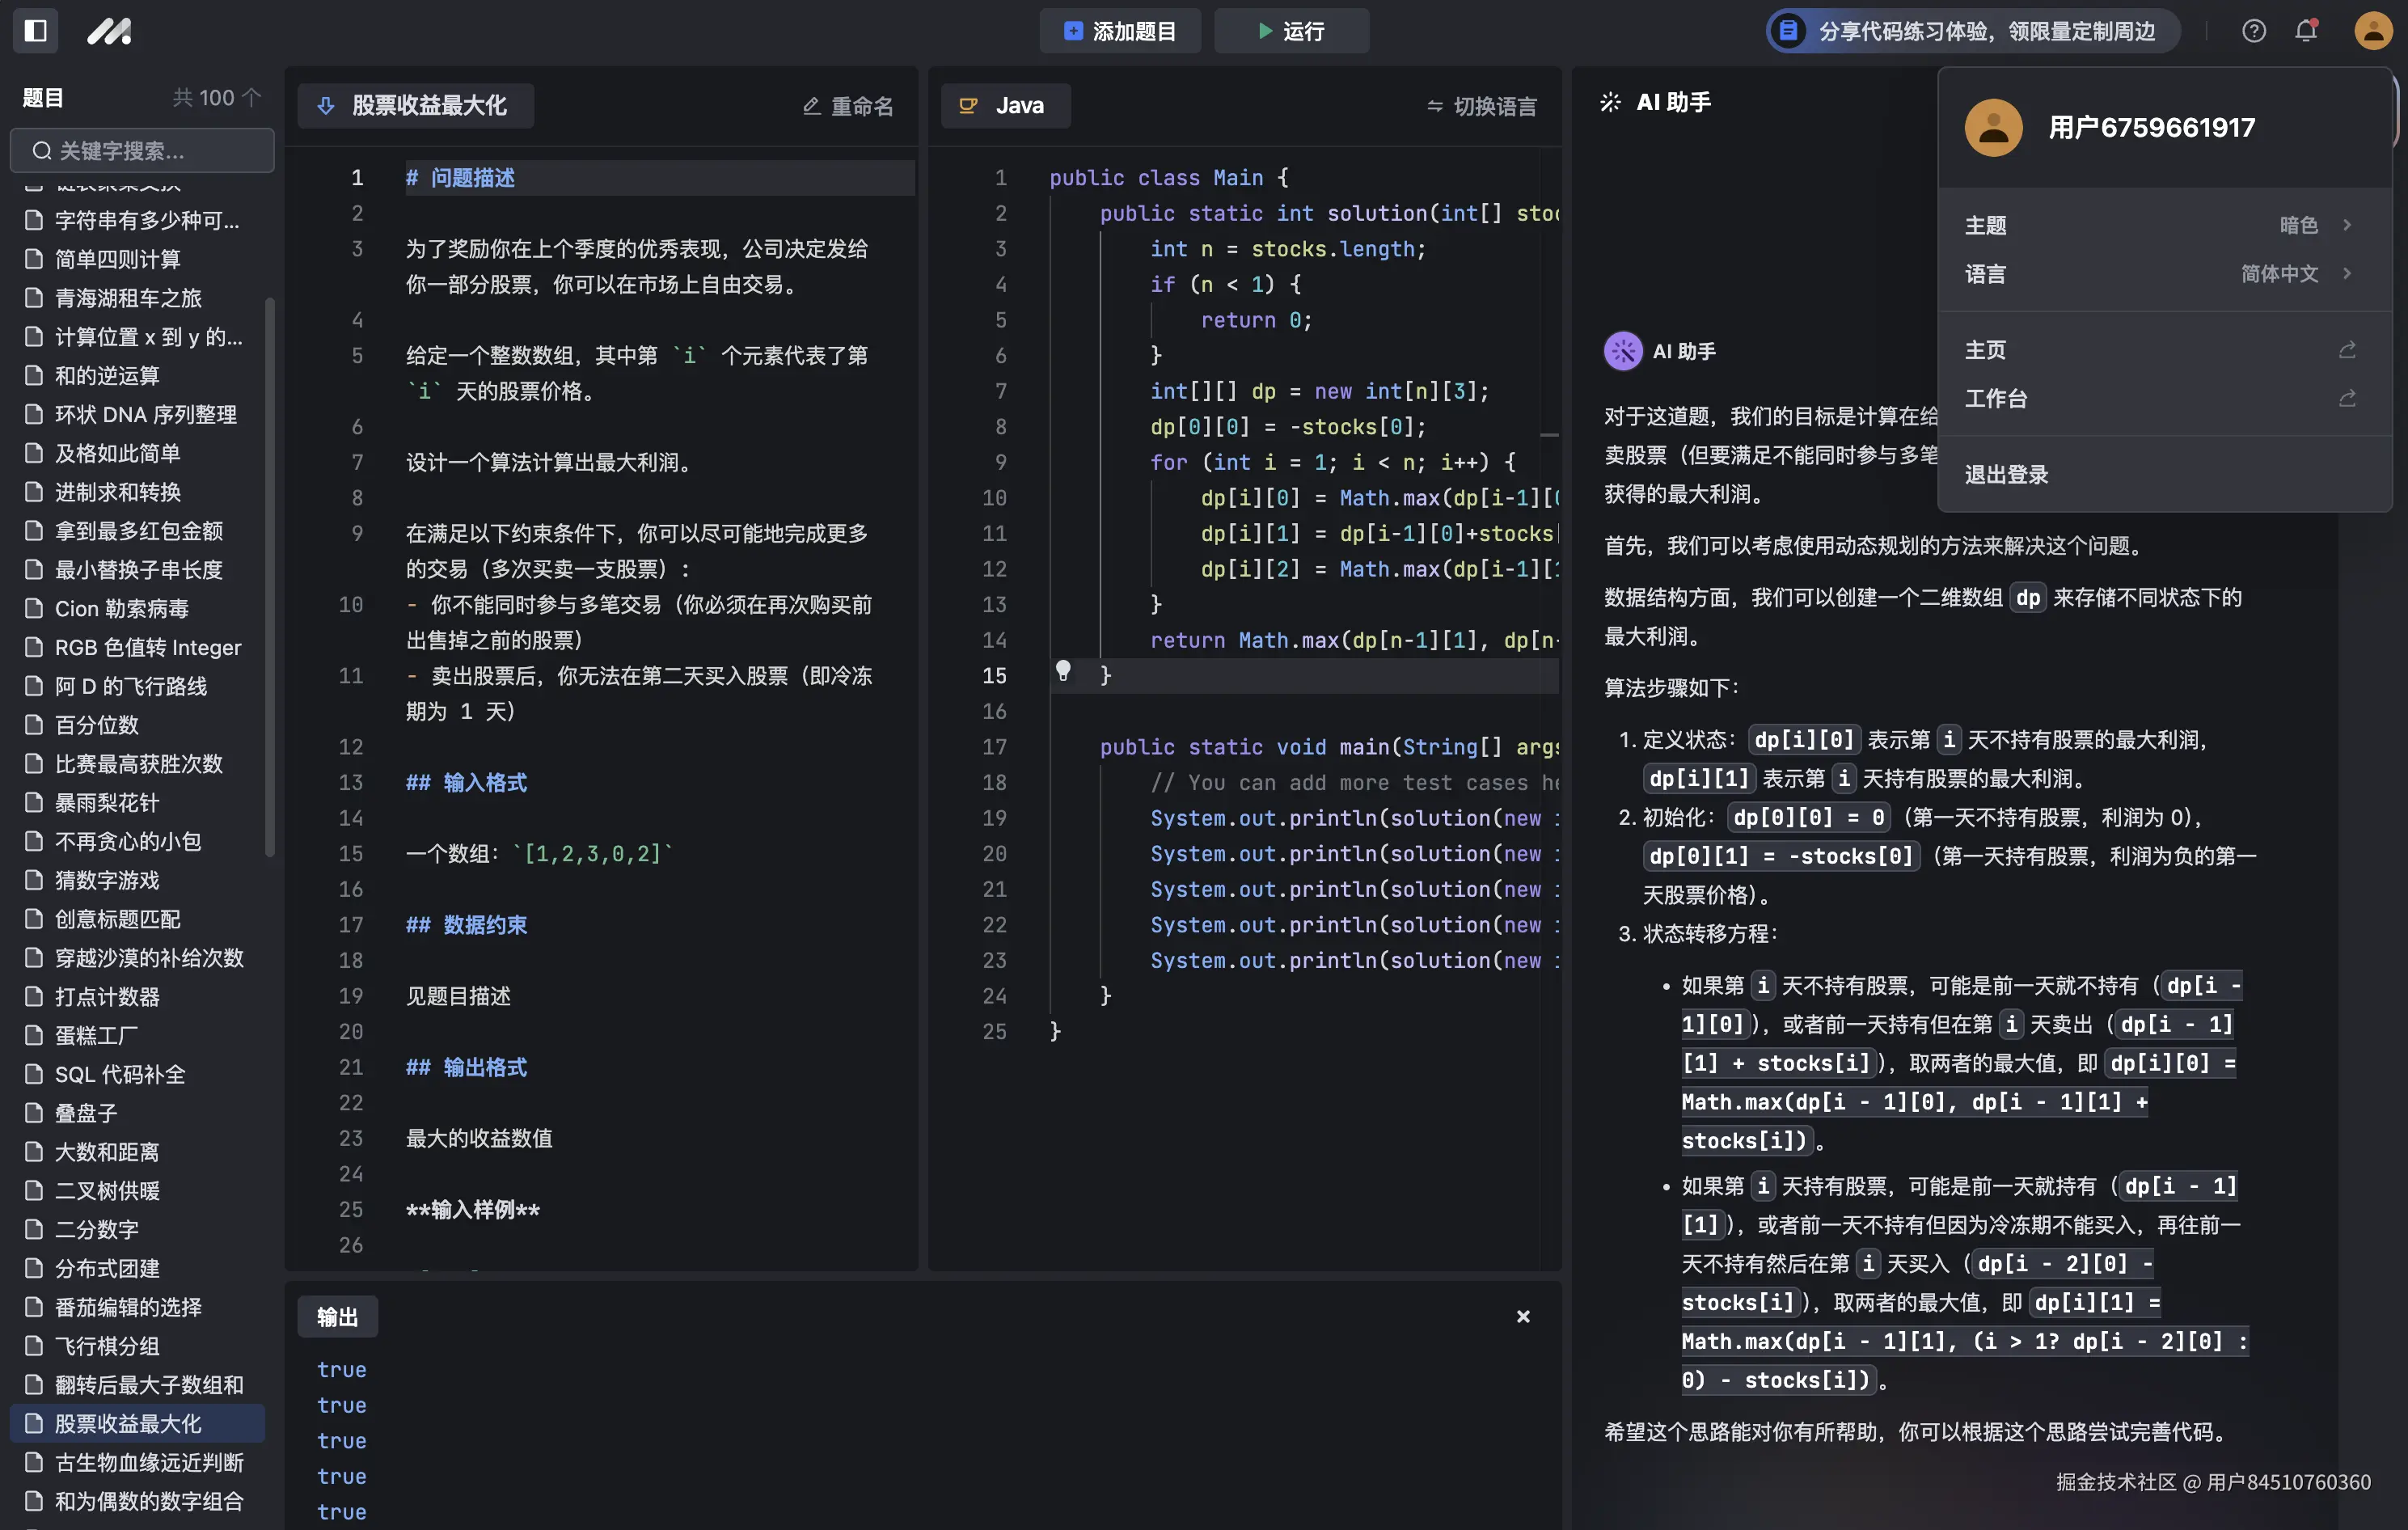This screenshot has height=1530, width=2408.
Task: Click the 关键字搜索 search field
Action: click(x=142, y=151)
